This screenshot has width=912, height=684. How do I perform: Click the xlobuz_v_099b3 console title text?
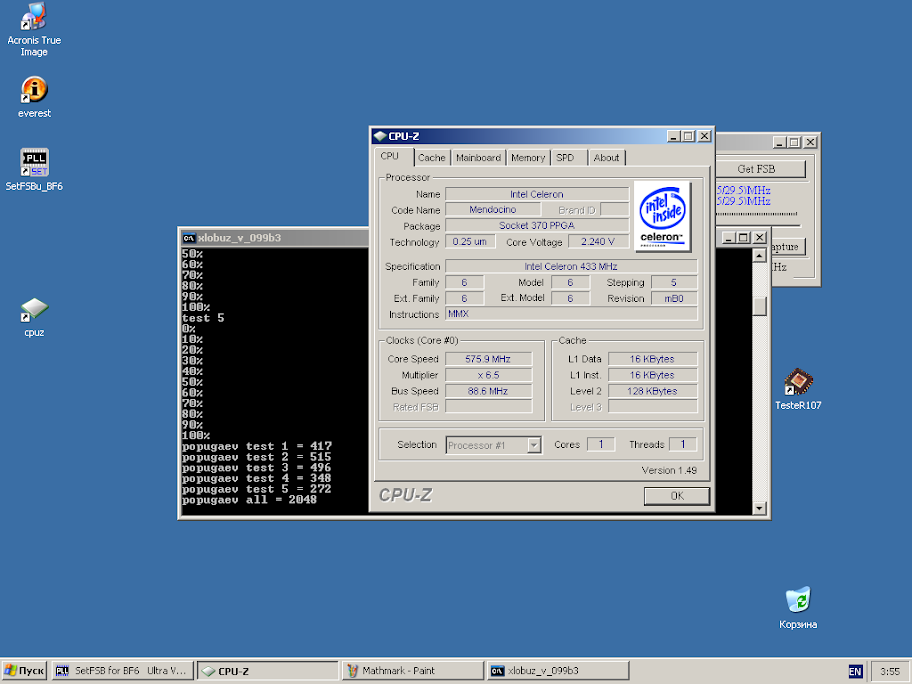pyautogui.click(x=239, y=238)
